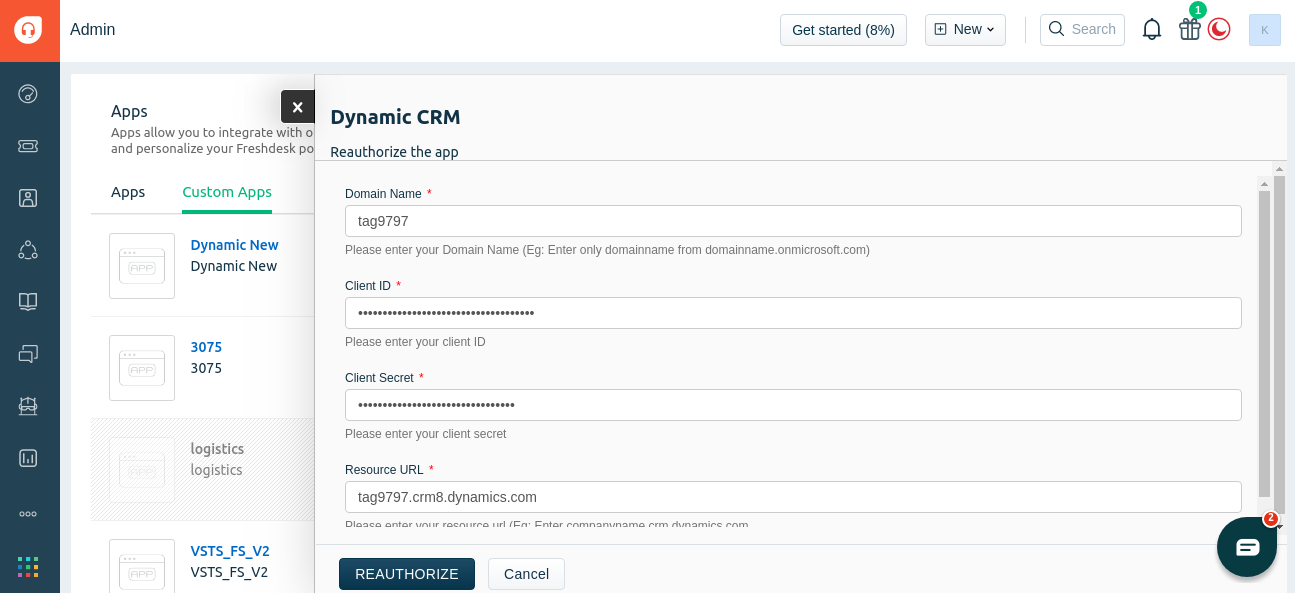Open the Analytics chart icon in sidebar
1295x593 pixels.
click(x=28, y=458)
